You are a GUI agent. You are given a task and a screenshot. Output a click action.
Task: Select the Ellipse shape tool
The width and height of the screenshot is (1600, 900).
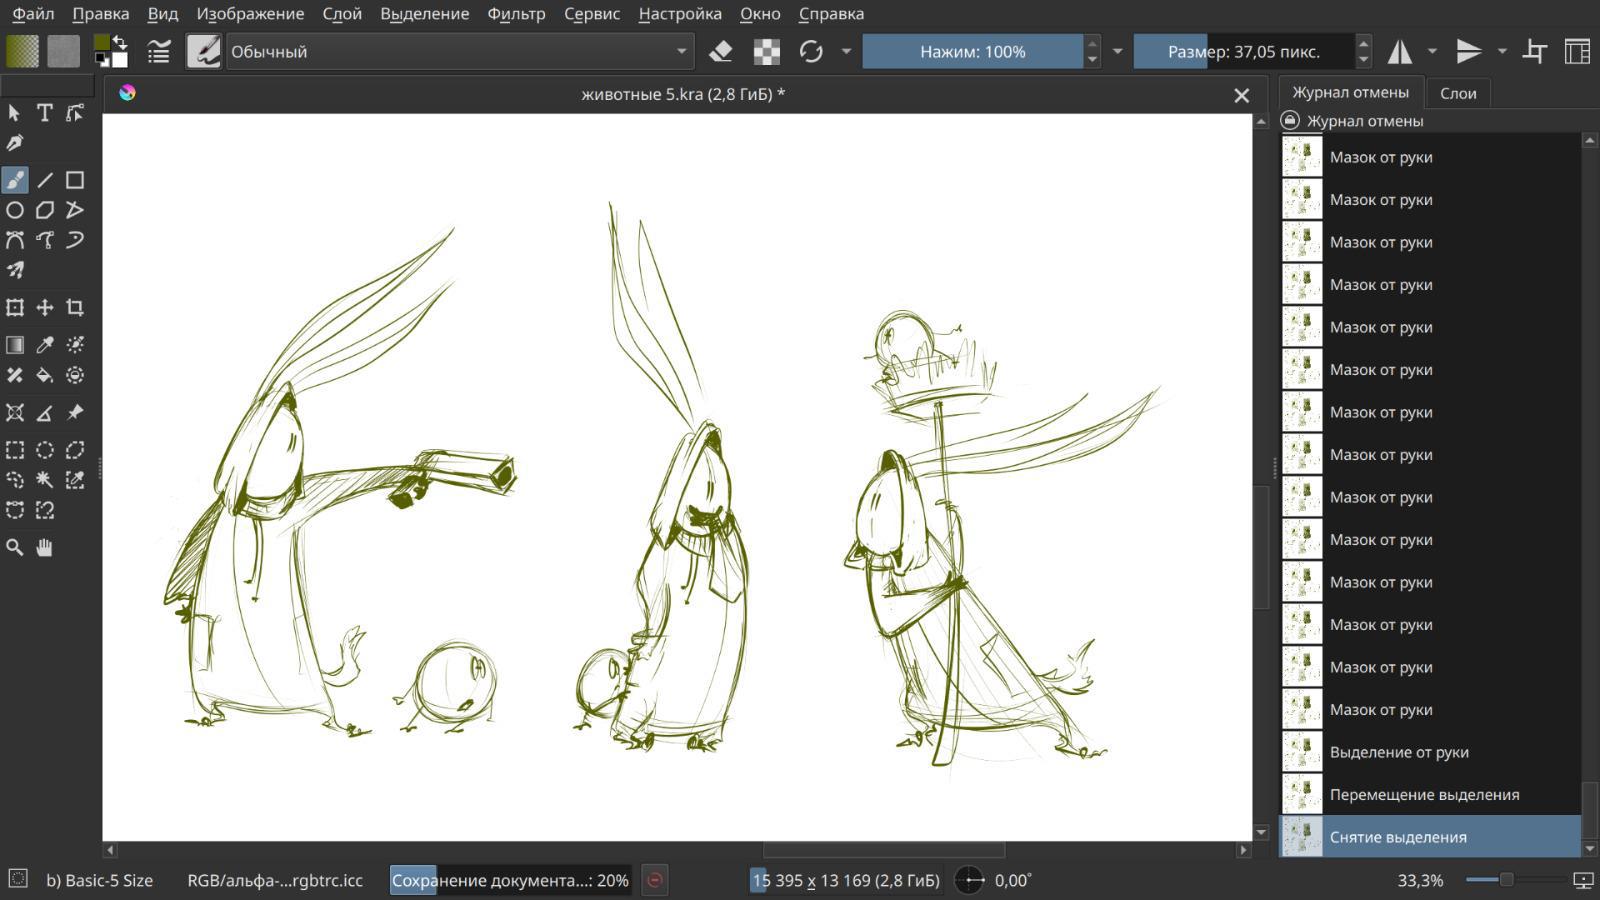coord(15,210)
